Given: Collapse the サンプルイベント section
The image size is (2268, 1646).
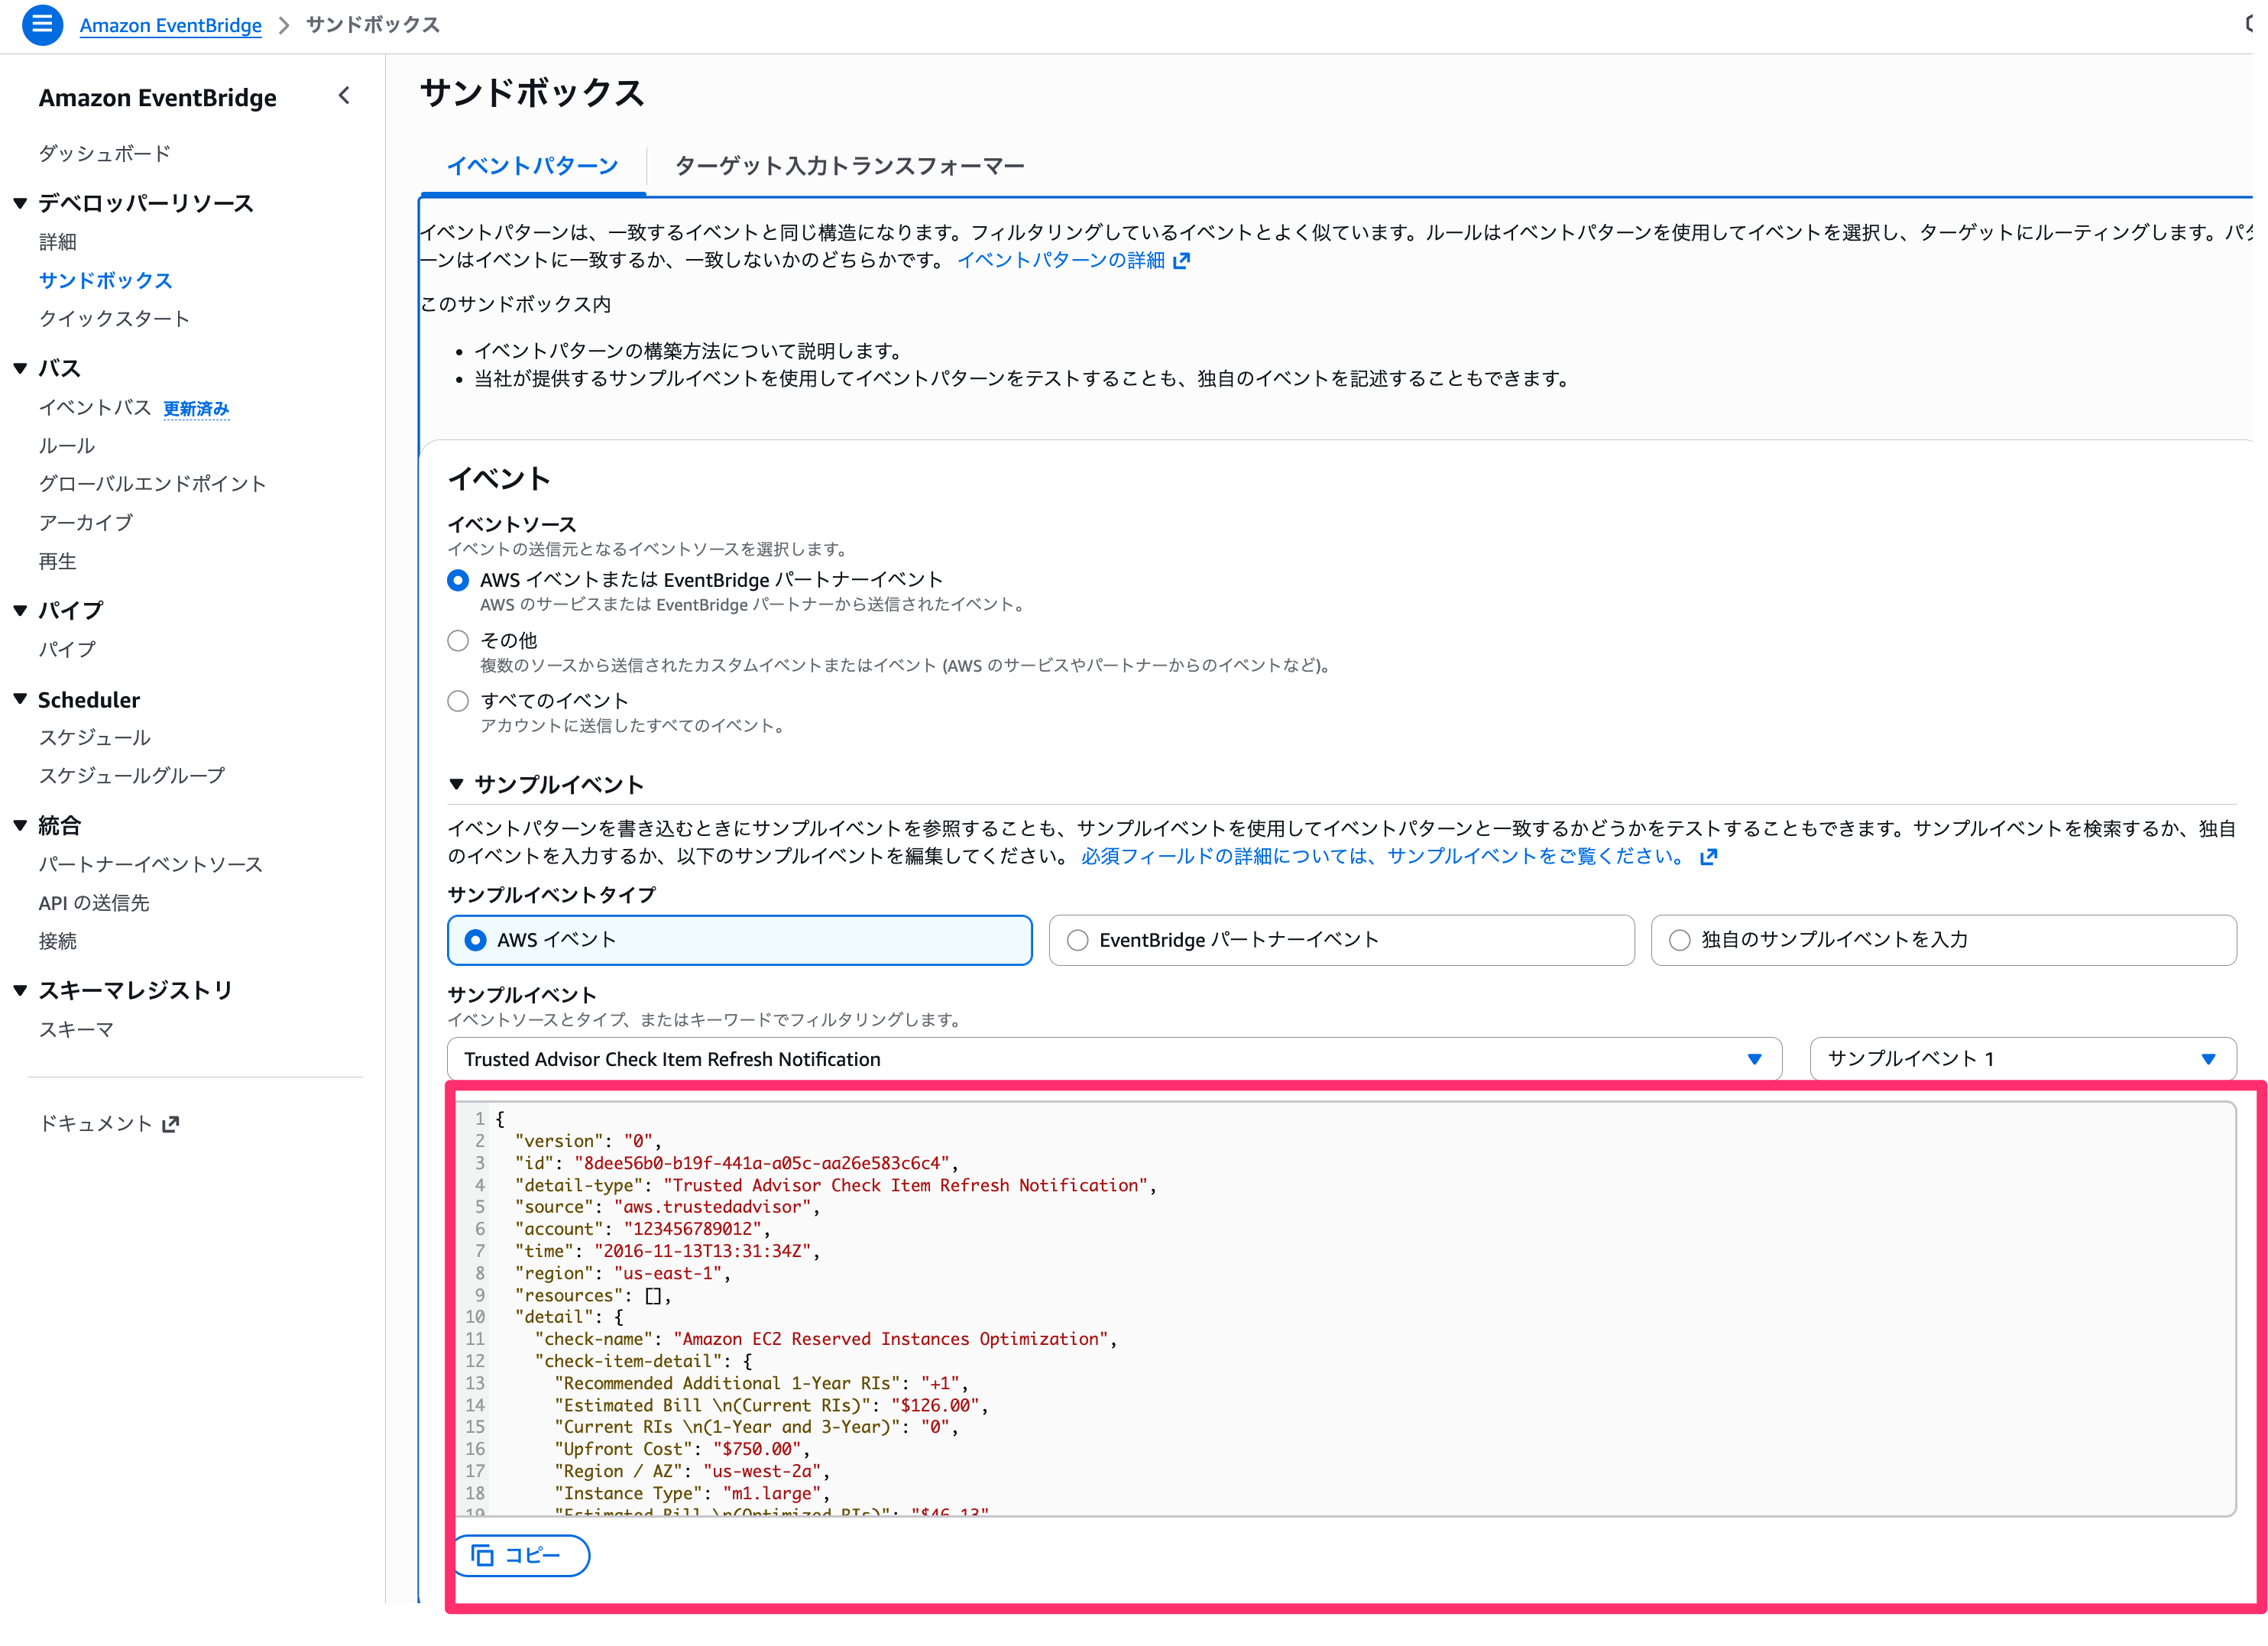Looking at the screenshot, I should pyautogui.click(x=457, y=784).
